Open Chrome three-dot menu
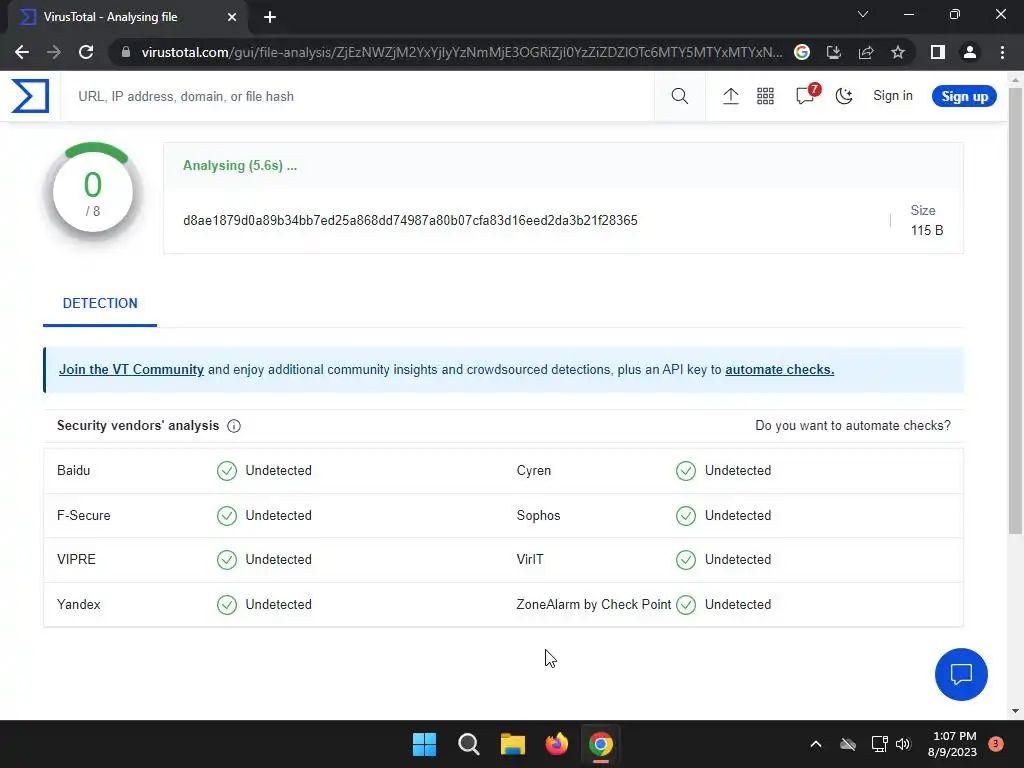The image size is (1024, 768). [x=1002, y=52]
